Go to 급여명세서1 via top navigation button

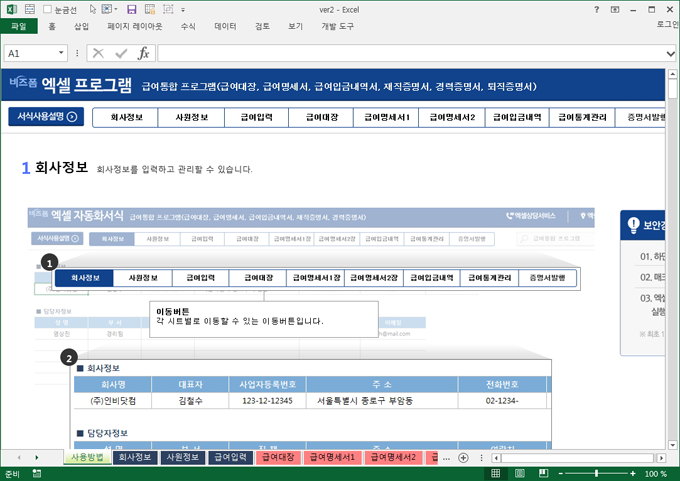point(386,117)
